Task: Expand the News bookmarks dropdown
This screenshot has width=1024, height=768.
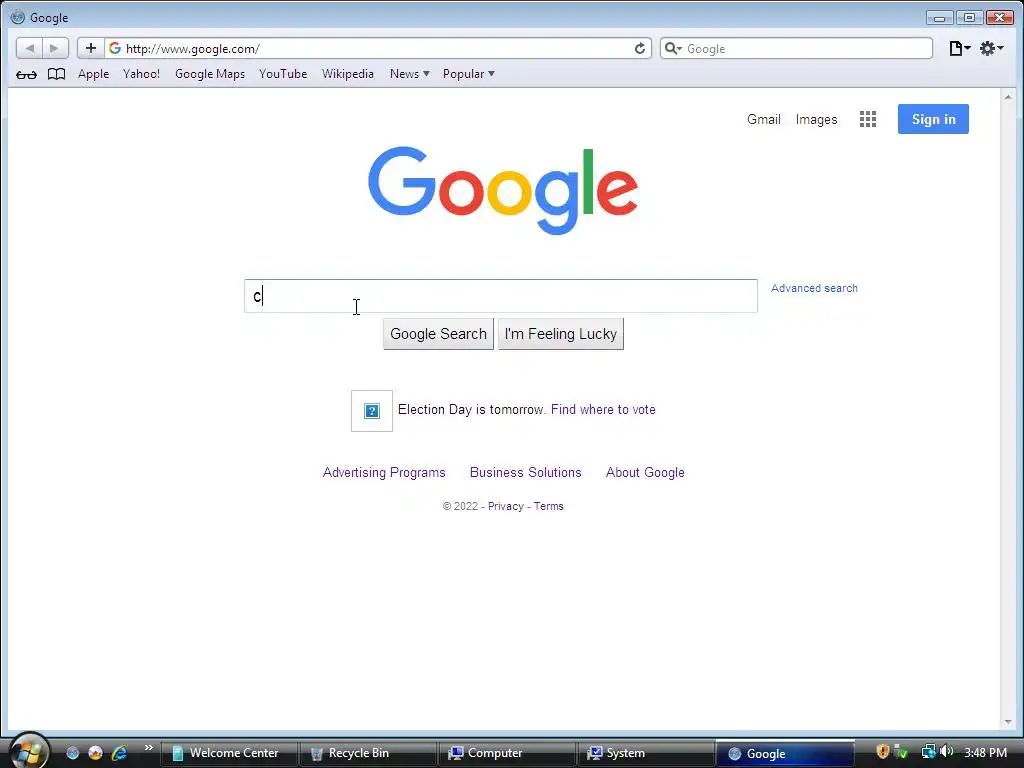Action: 409,74
